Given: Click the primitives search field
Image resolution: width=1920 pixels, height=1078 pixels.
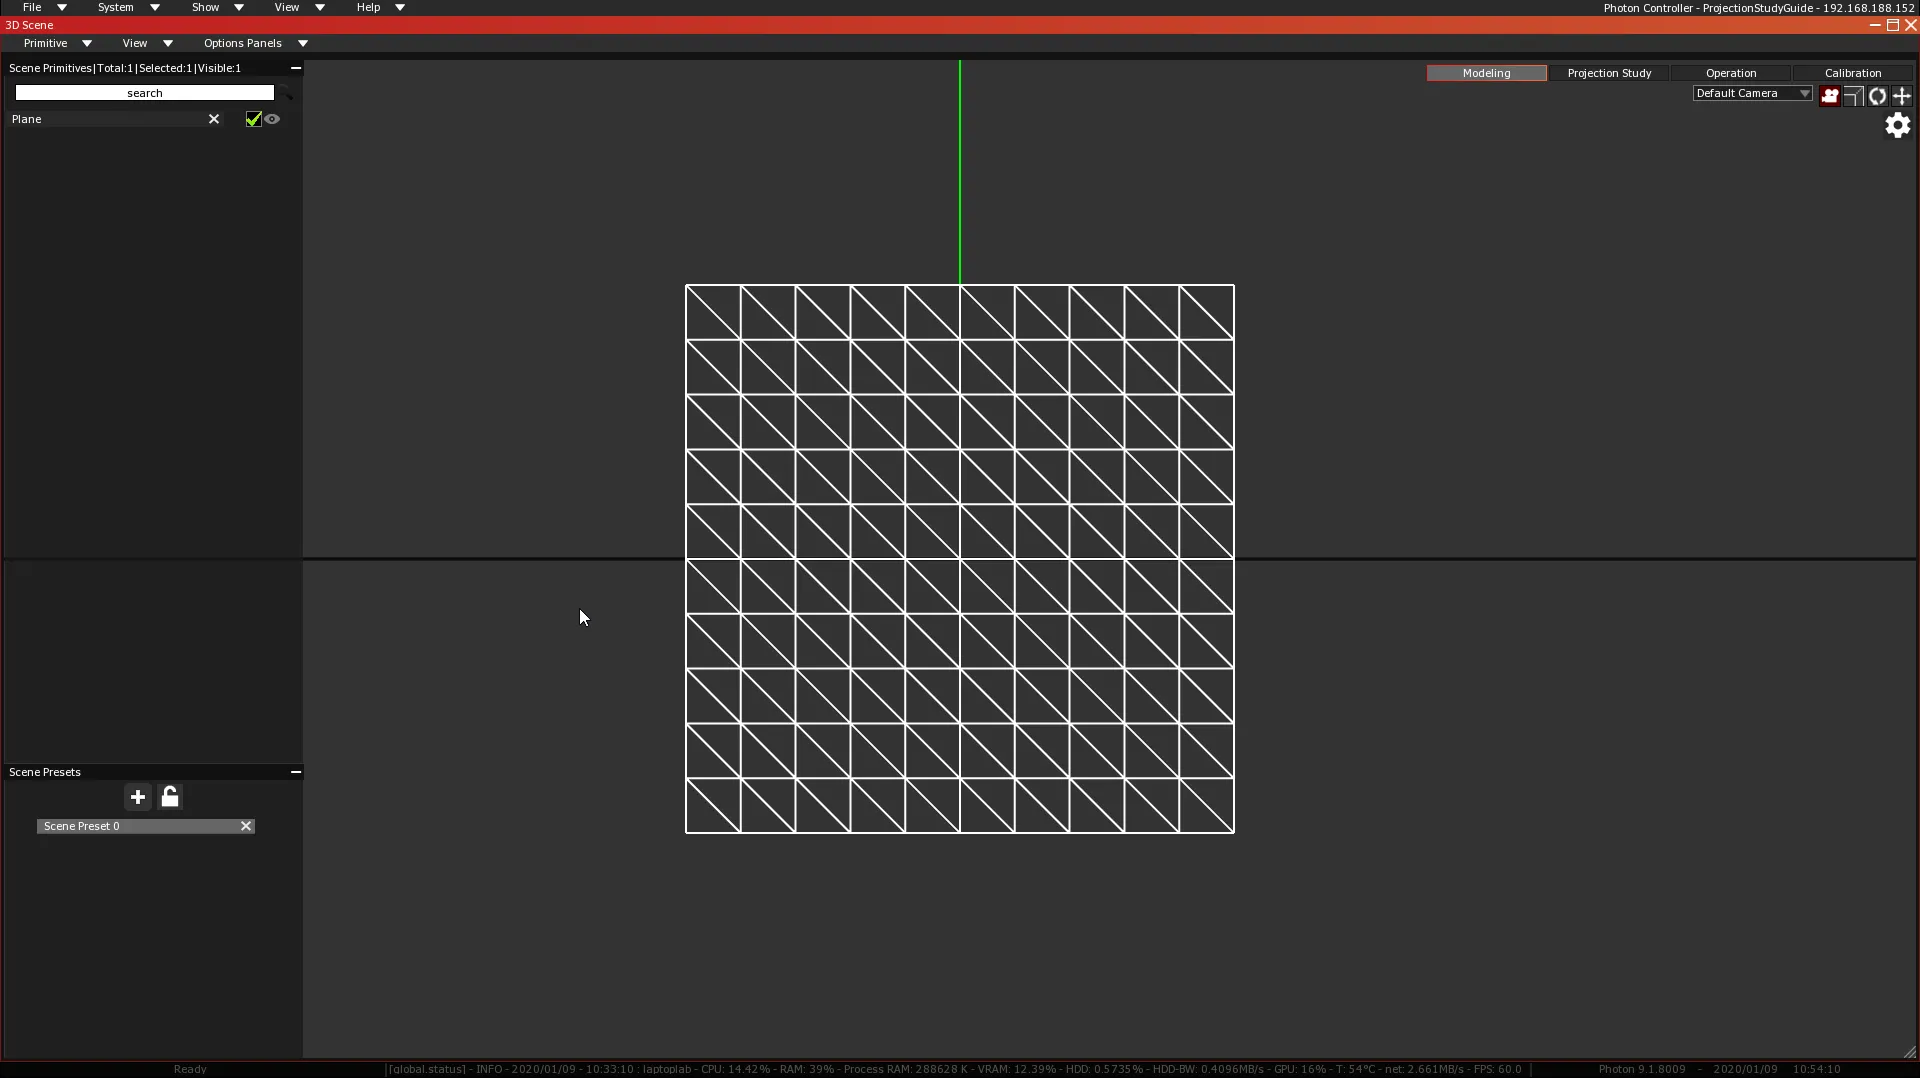Looking at the screenshot, I should (145, 93).
